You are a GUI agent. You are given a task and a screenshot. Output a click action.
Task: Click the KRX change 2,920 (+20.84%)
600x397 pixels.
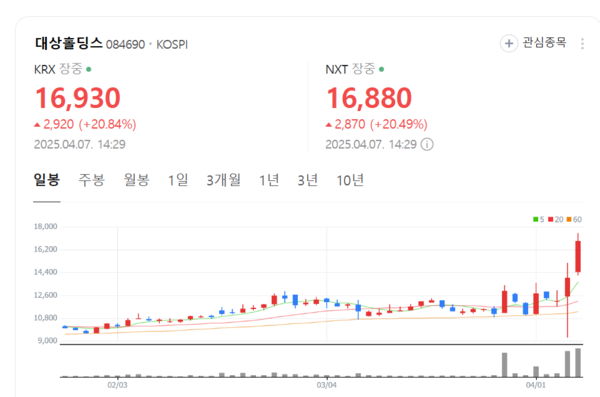coord(85,124)
